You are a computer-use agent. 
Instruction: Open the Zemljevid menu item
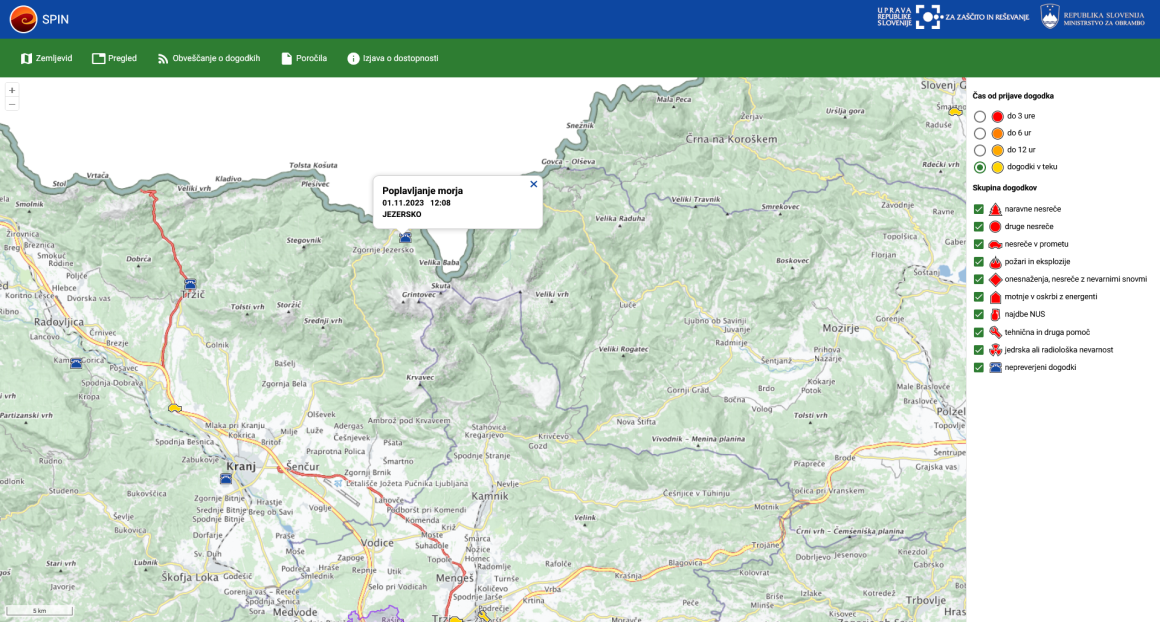pos(46,58)
